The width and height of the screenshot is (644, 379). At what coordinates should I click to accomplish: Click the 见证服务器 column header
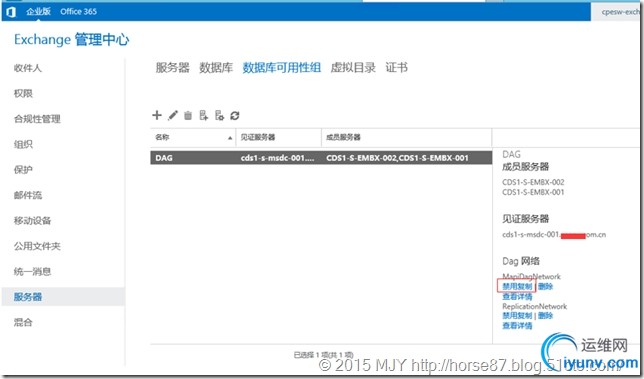pos(278,137)
